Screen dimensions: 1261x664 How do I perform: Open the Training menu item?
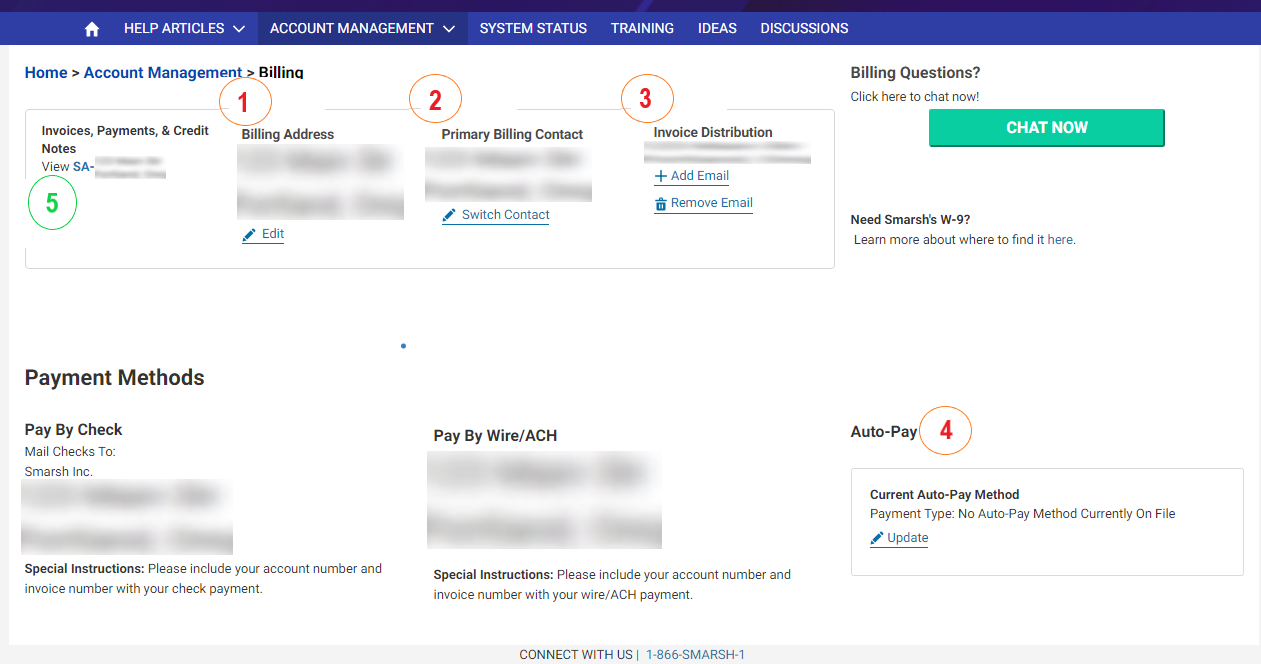[x=642, y=28]
